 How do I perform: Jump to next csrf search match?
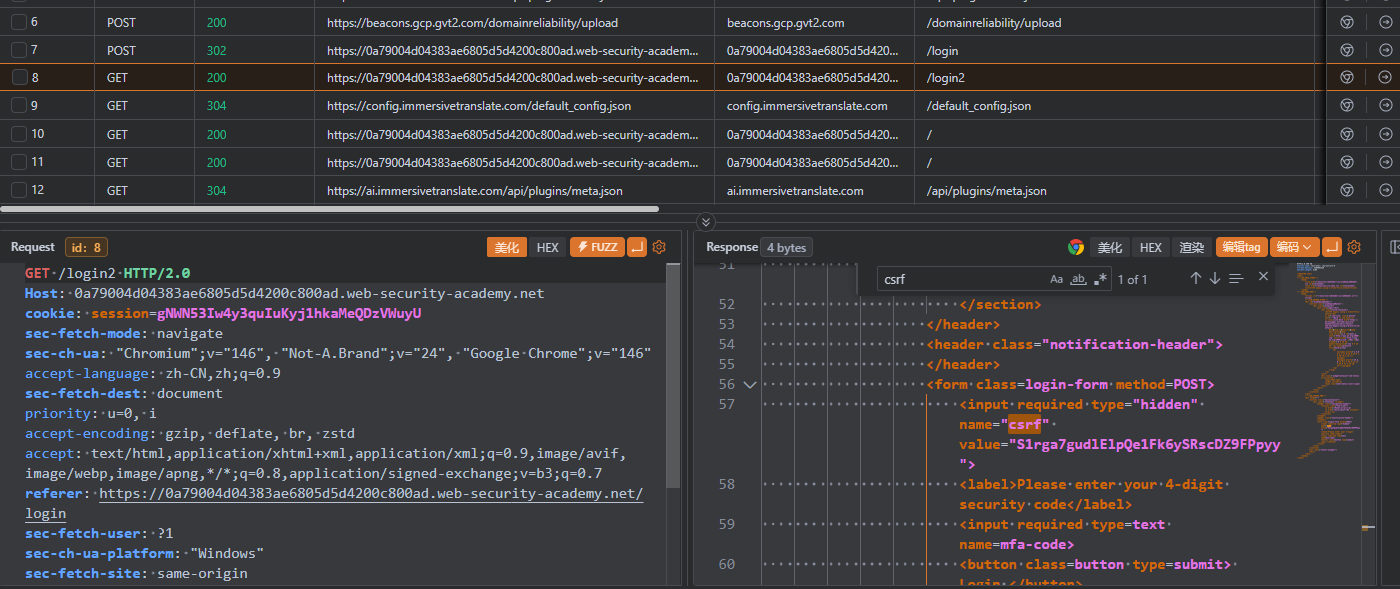1215,279
